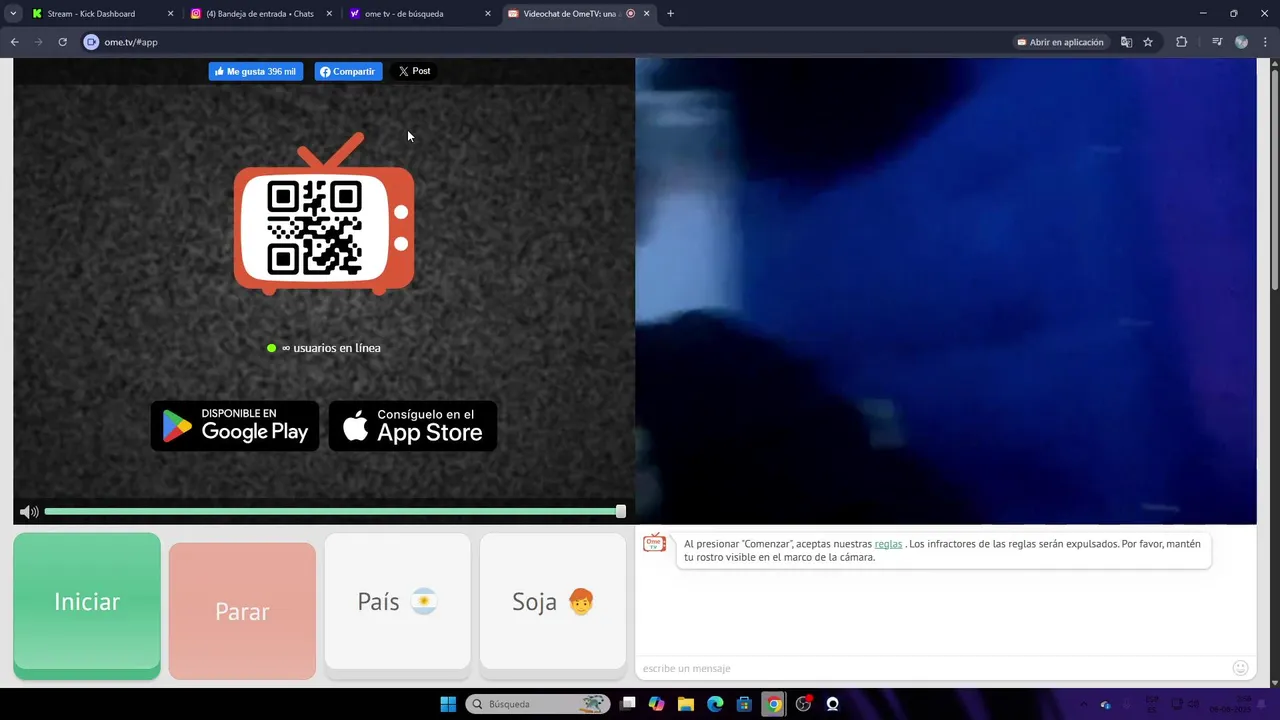Bookmark this page with star icon
Screen dimensions: 1280x720
pos(1148,42)
